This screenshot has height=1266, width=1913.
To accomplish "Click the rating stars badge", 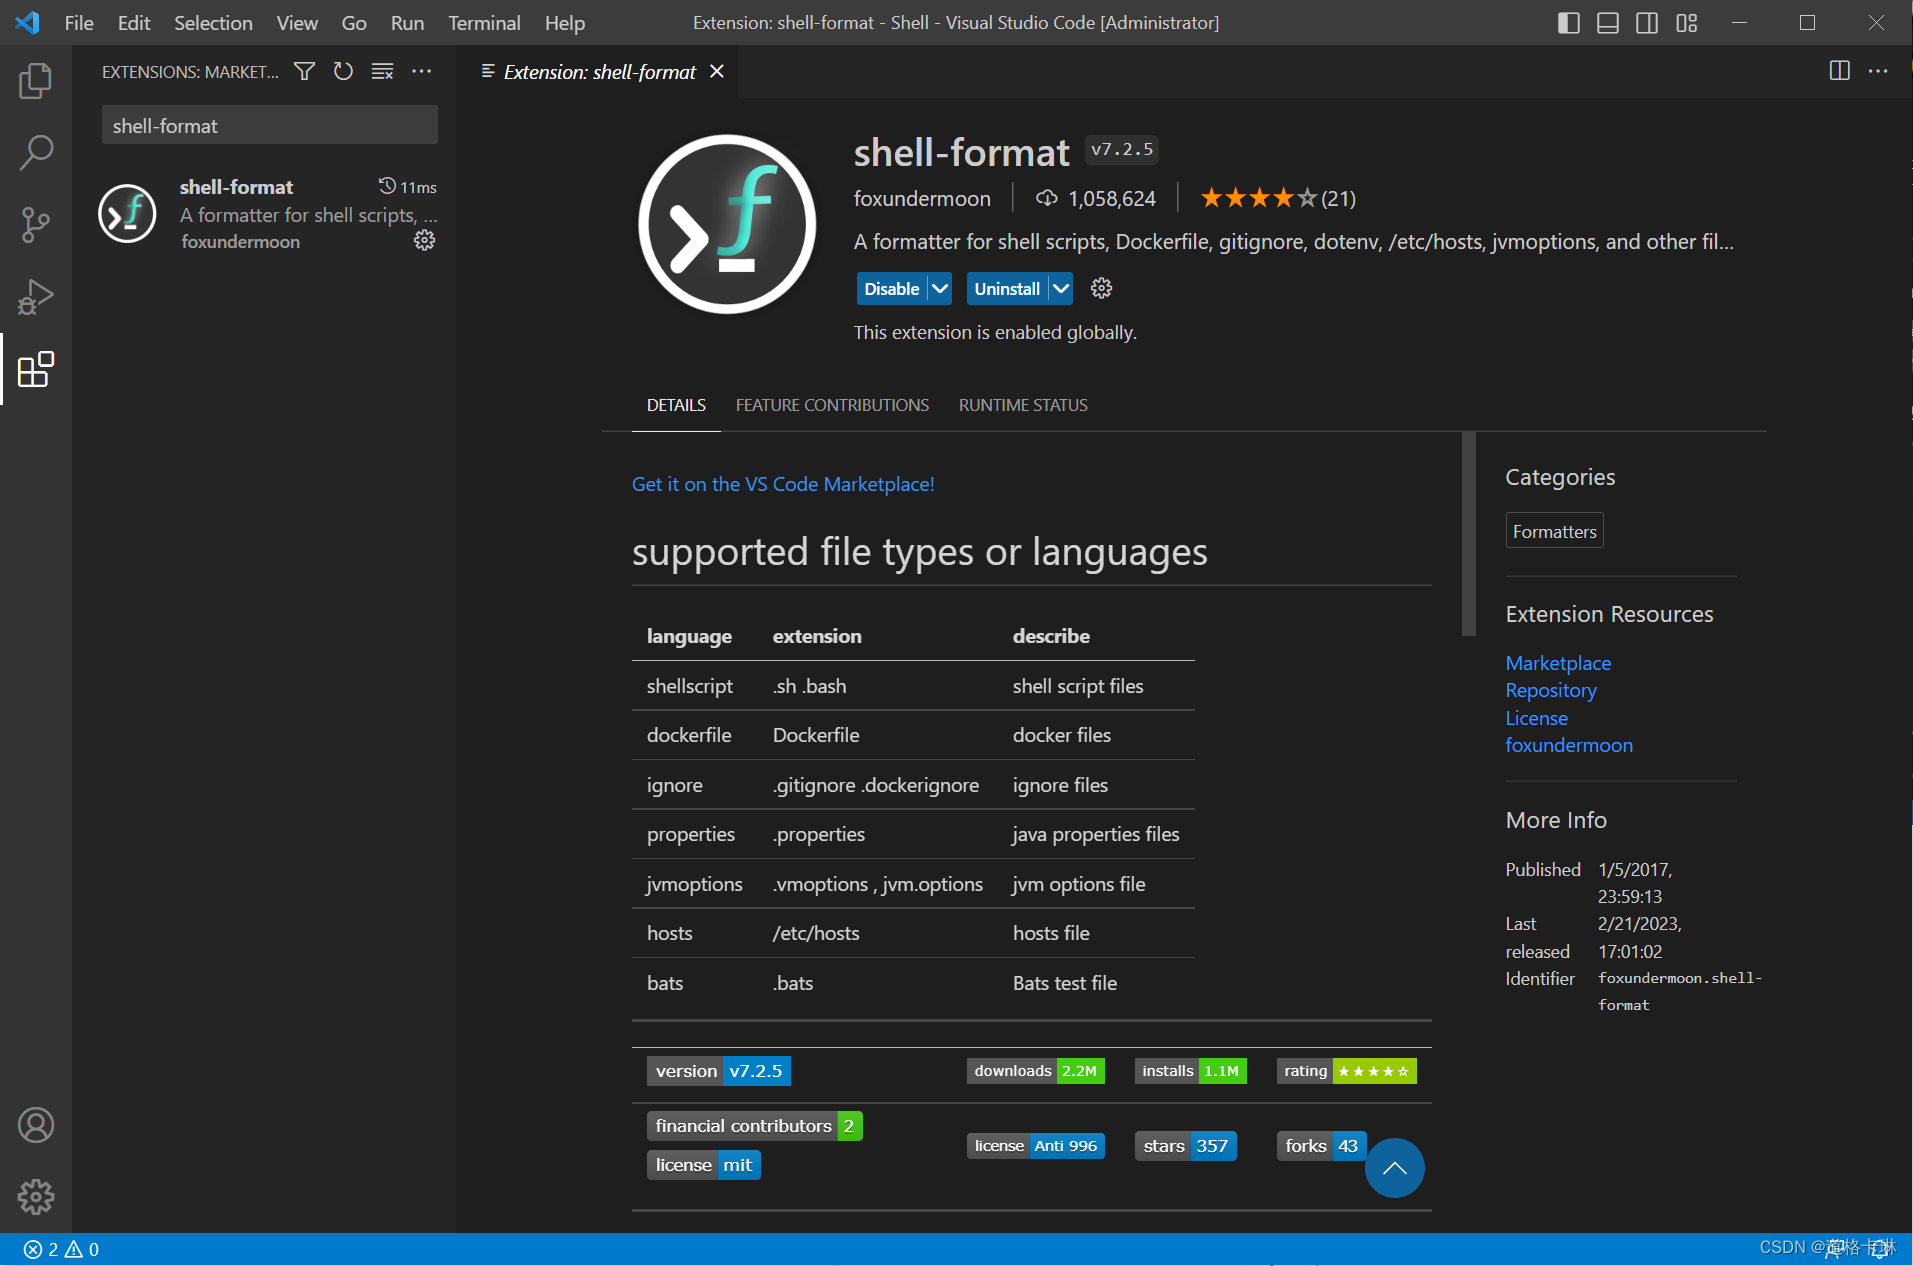I will 1346,1071.
